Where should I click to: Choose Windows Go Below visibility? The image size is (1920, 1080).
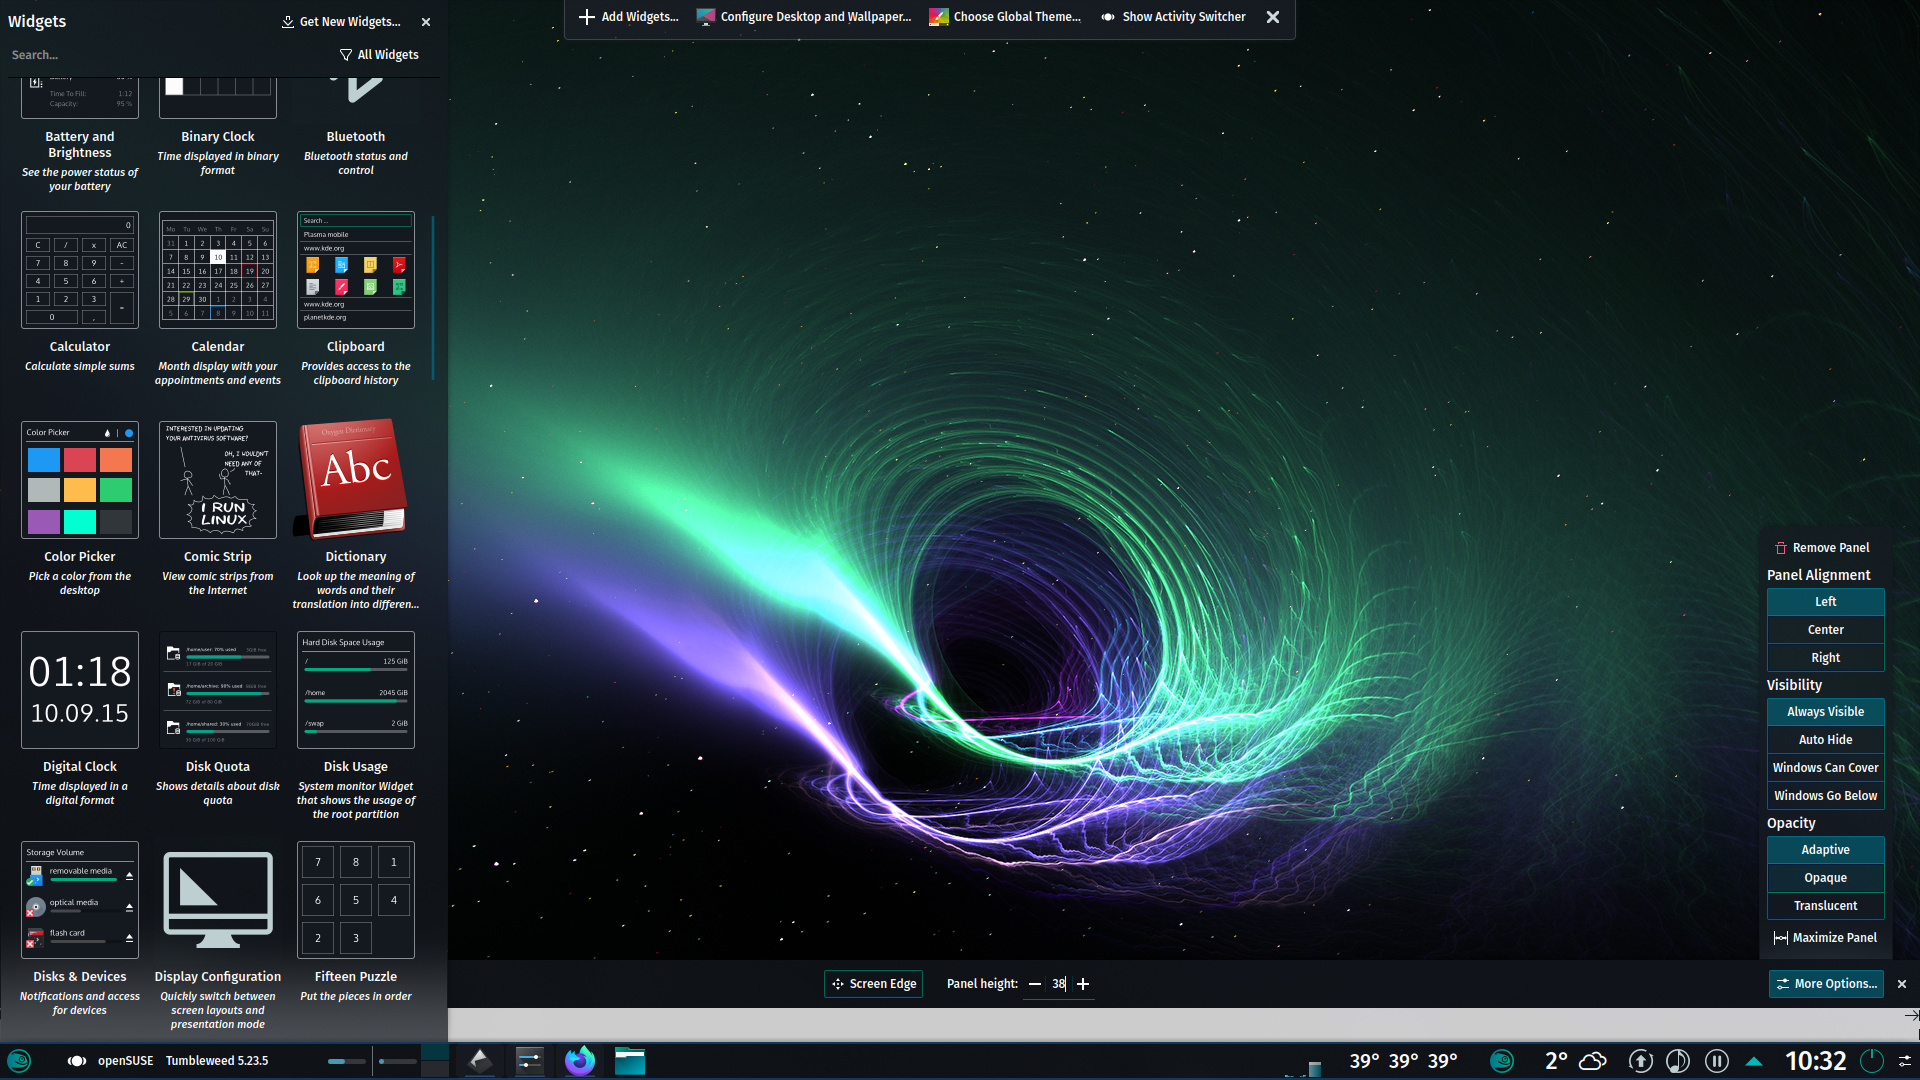[1826, 796]
